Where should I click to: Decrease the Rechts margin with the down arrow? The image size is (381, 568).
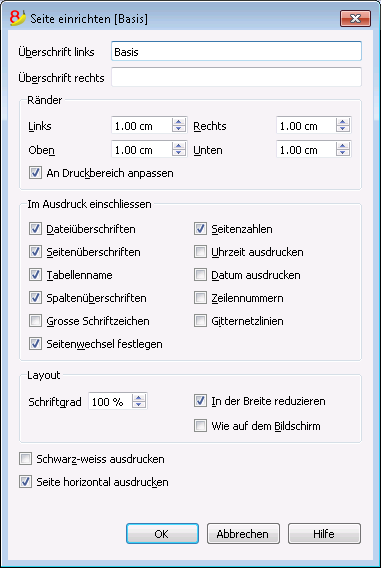coord(343,129)
